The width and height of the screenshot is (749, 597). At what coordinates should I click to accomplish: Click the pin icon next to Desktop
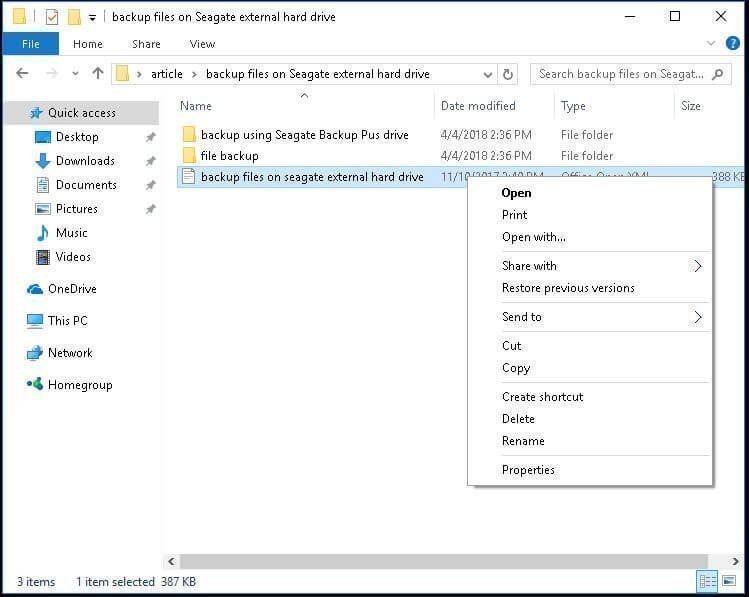tap(150, 138)
